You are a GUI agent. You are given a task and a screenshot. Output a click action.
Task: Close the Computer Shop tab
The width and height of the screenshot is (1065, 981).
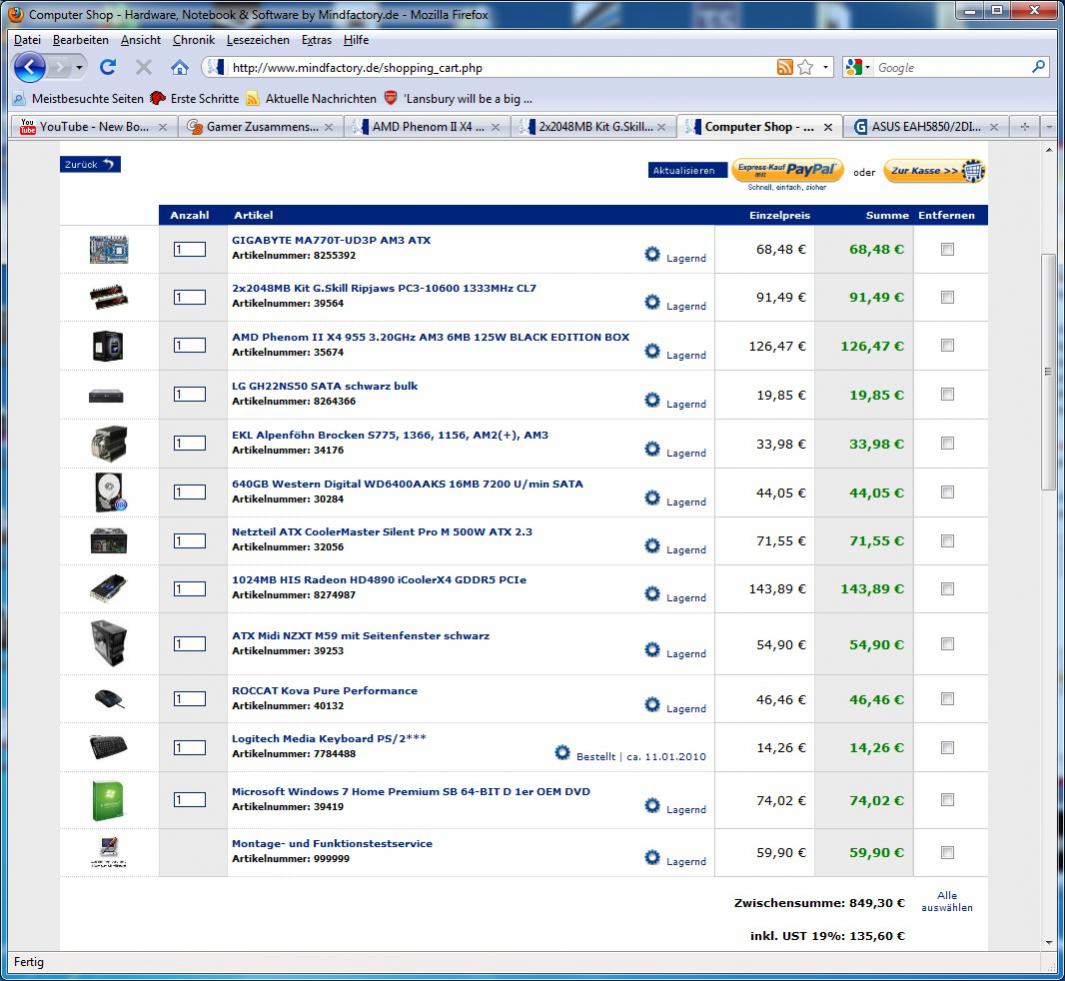pos(828,127)
